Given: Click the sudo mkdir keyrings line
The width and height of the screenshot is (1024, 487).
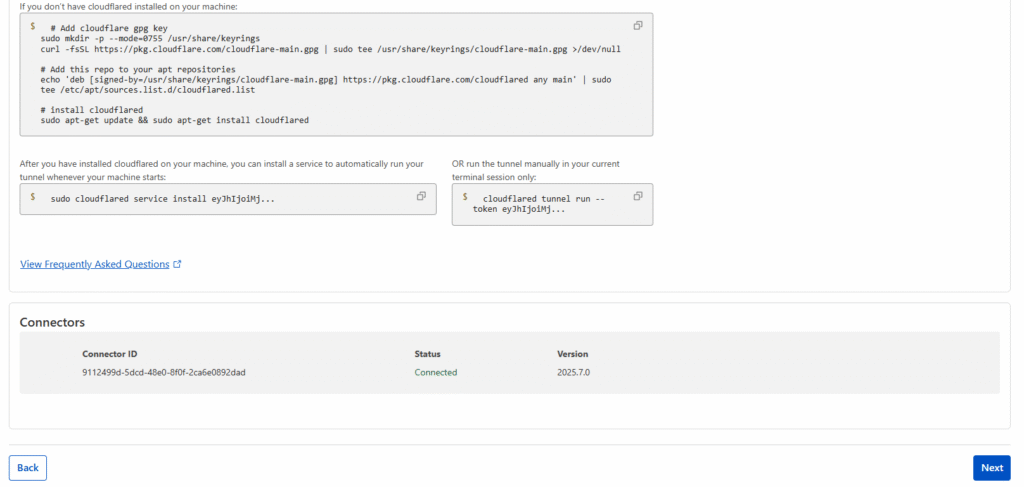Looking at the screenshot, I should 150,39.
